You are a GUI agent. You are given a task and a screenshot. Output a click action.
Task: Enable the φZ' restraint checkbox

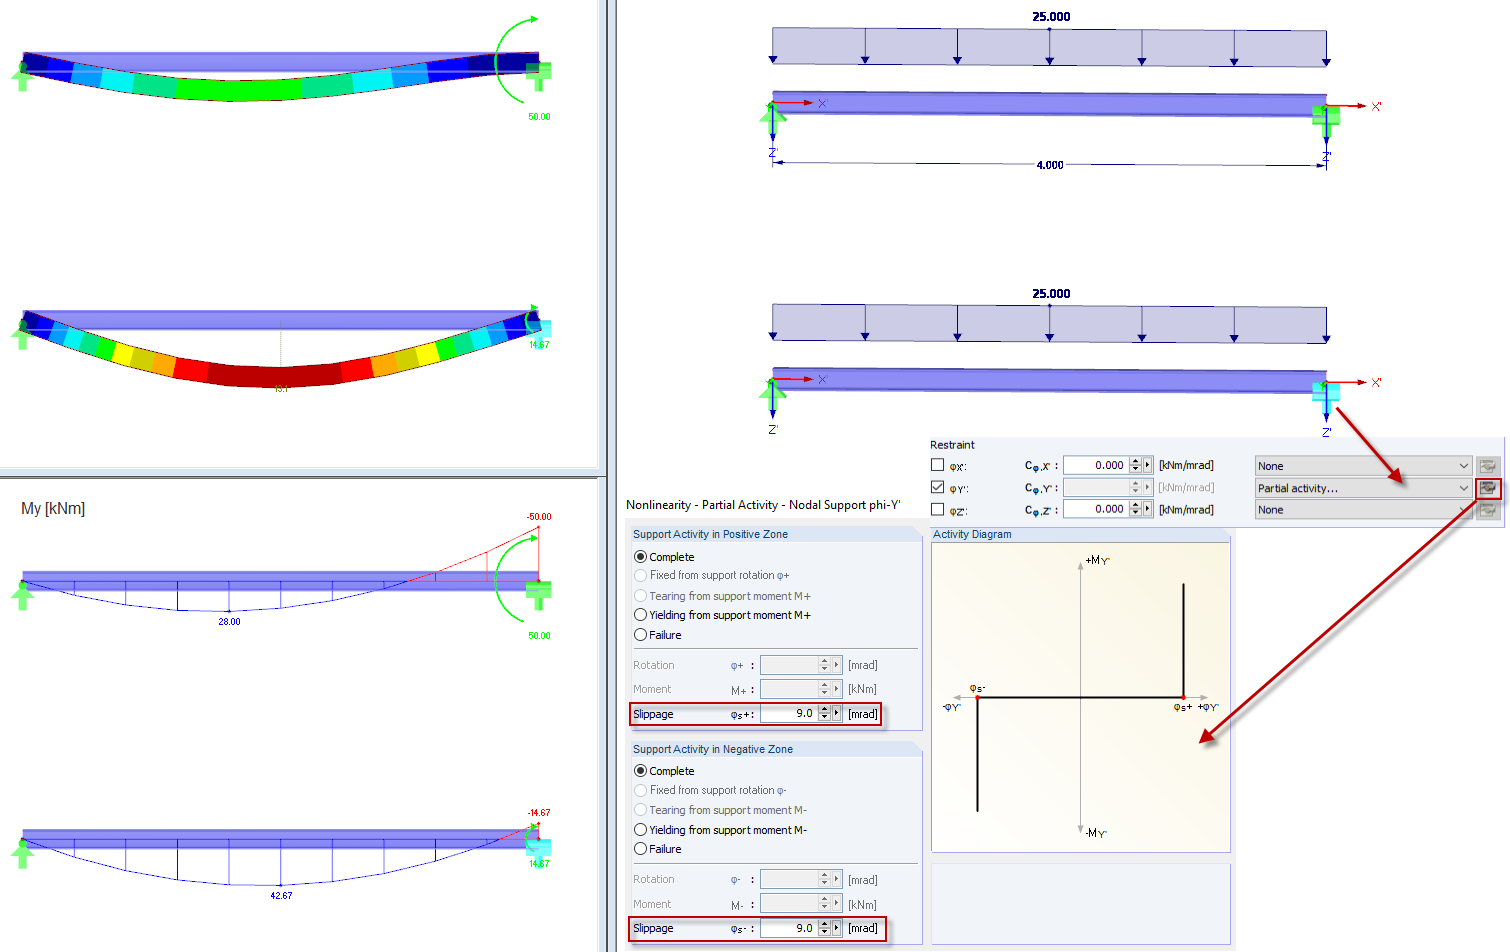coord(937,509)
